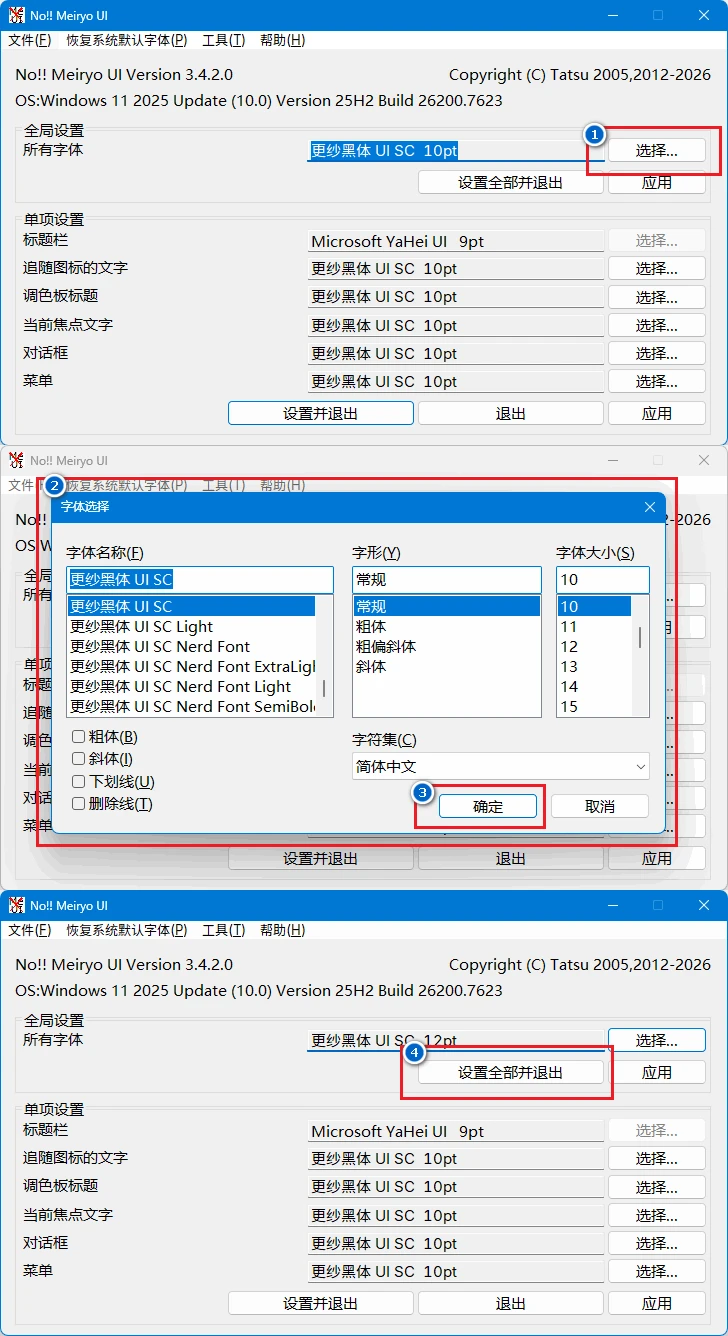Select 更纱黑体 UI SC Nerd Font SemiBold entry
The image size is (728, 1336).
click(191, 706)
